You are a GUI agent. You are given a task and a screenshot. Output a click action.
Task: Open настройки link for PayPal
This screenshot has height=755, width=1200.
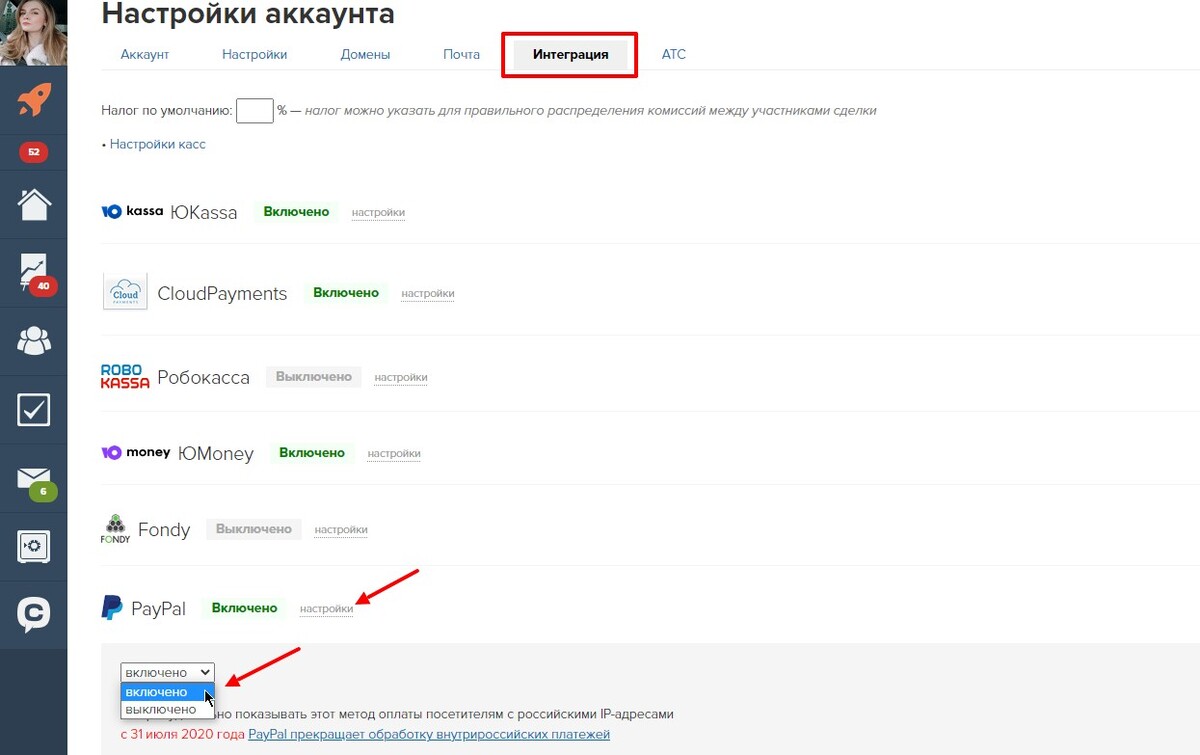[x=326, y=608]
